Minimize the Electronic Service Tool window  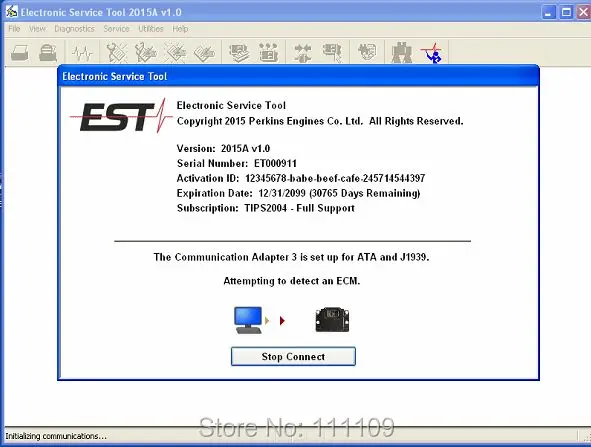tap(548, 12)
